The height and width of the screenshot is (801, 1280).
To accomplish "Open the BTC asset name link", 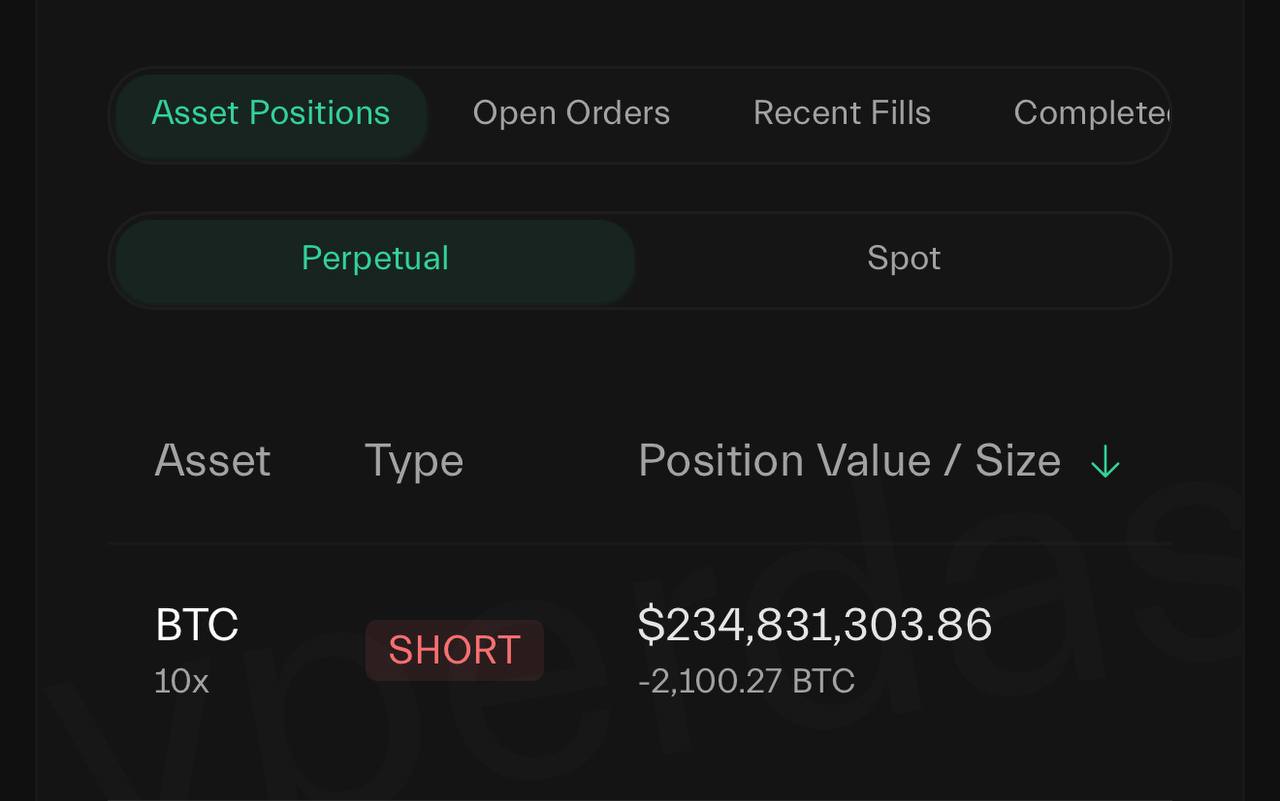I will (x=197, y=626).
